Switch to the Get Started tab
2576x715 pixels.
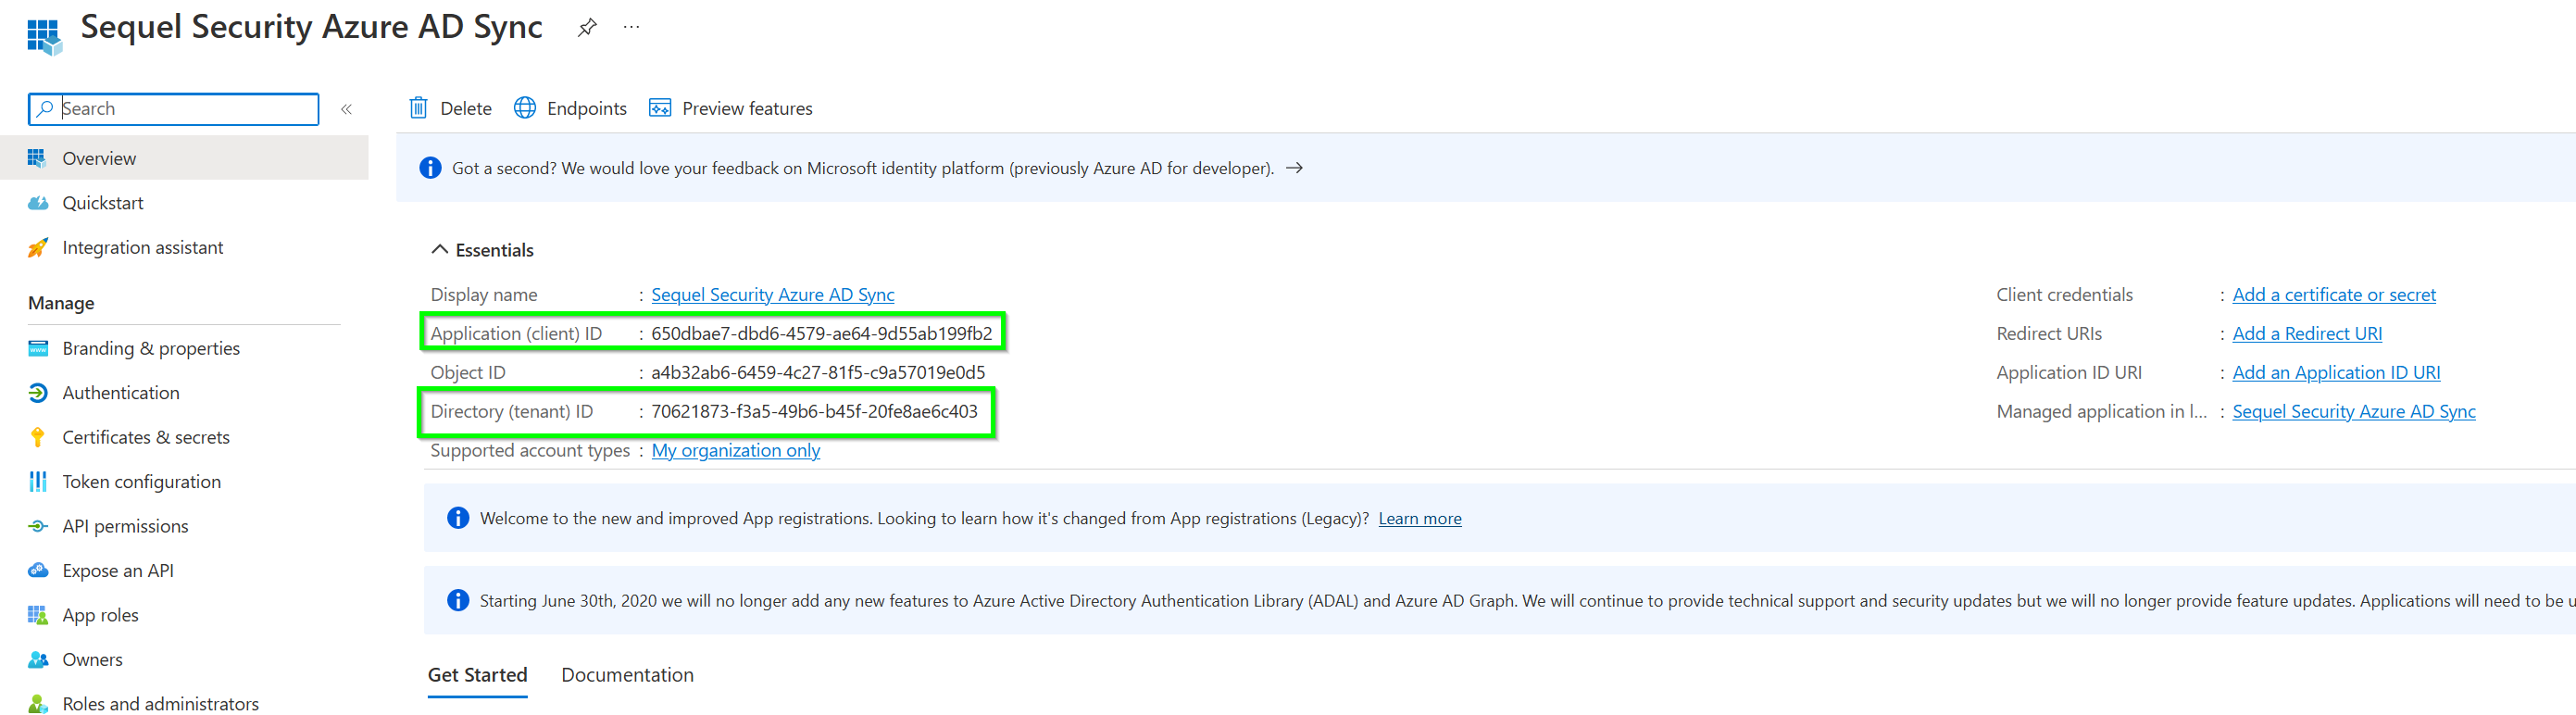coord(478,675)
